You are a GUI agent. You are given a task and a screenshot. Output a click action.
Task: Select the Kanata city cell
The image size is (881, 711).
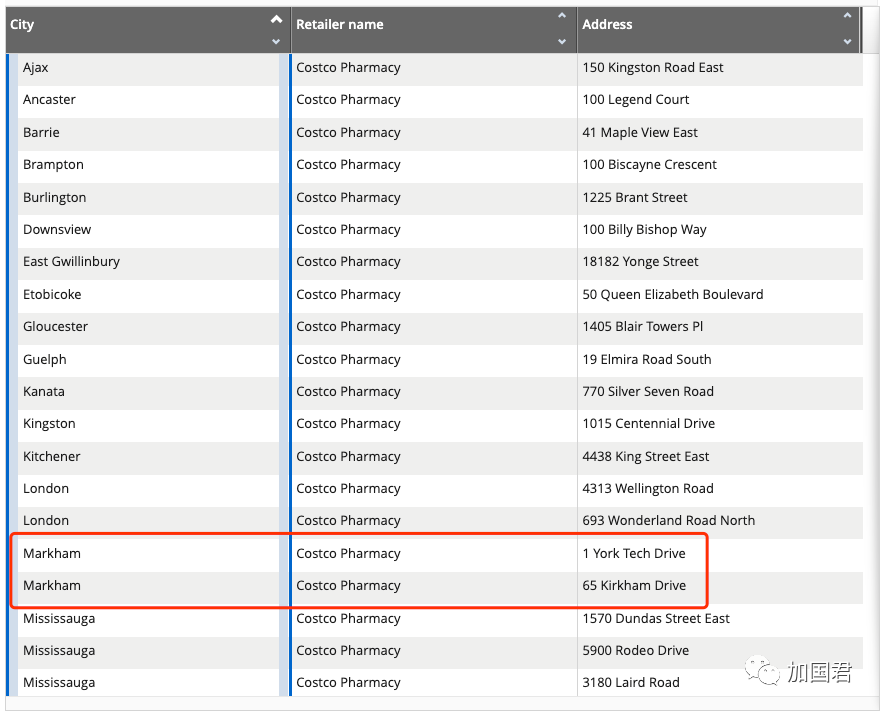pos(148,393)
